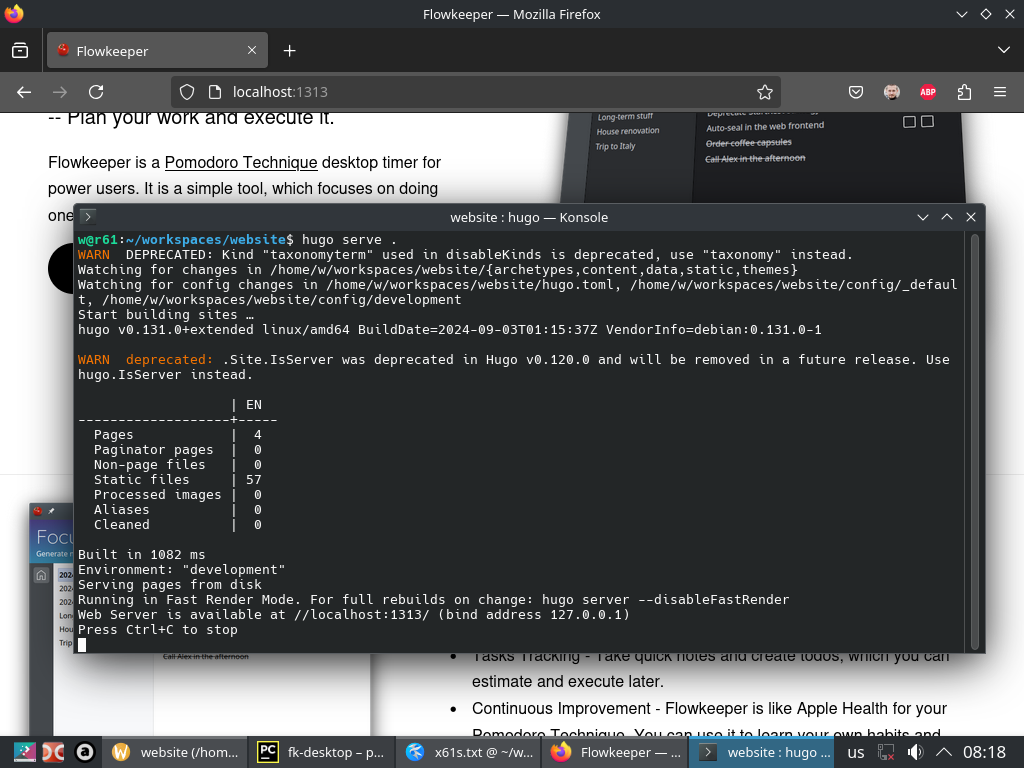Click the home icon in Flowkeeper screenshot
1024x768 pixels.
pos(41,575)
